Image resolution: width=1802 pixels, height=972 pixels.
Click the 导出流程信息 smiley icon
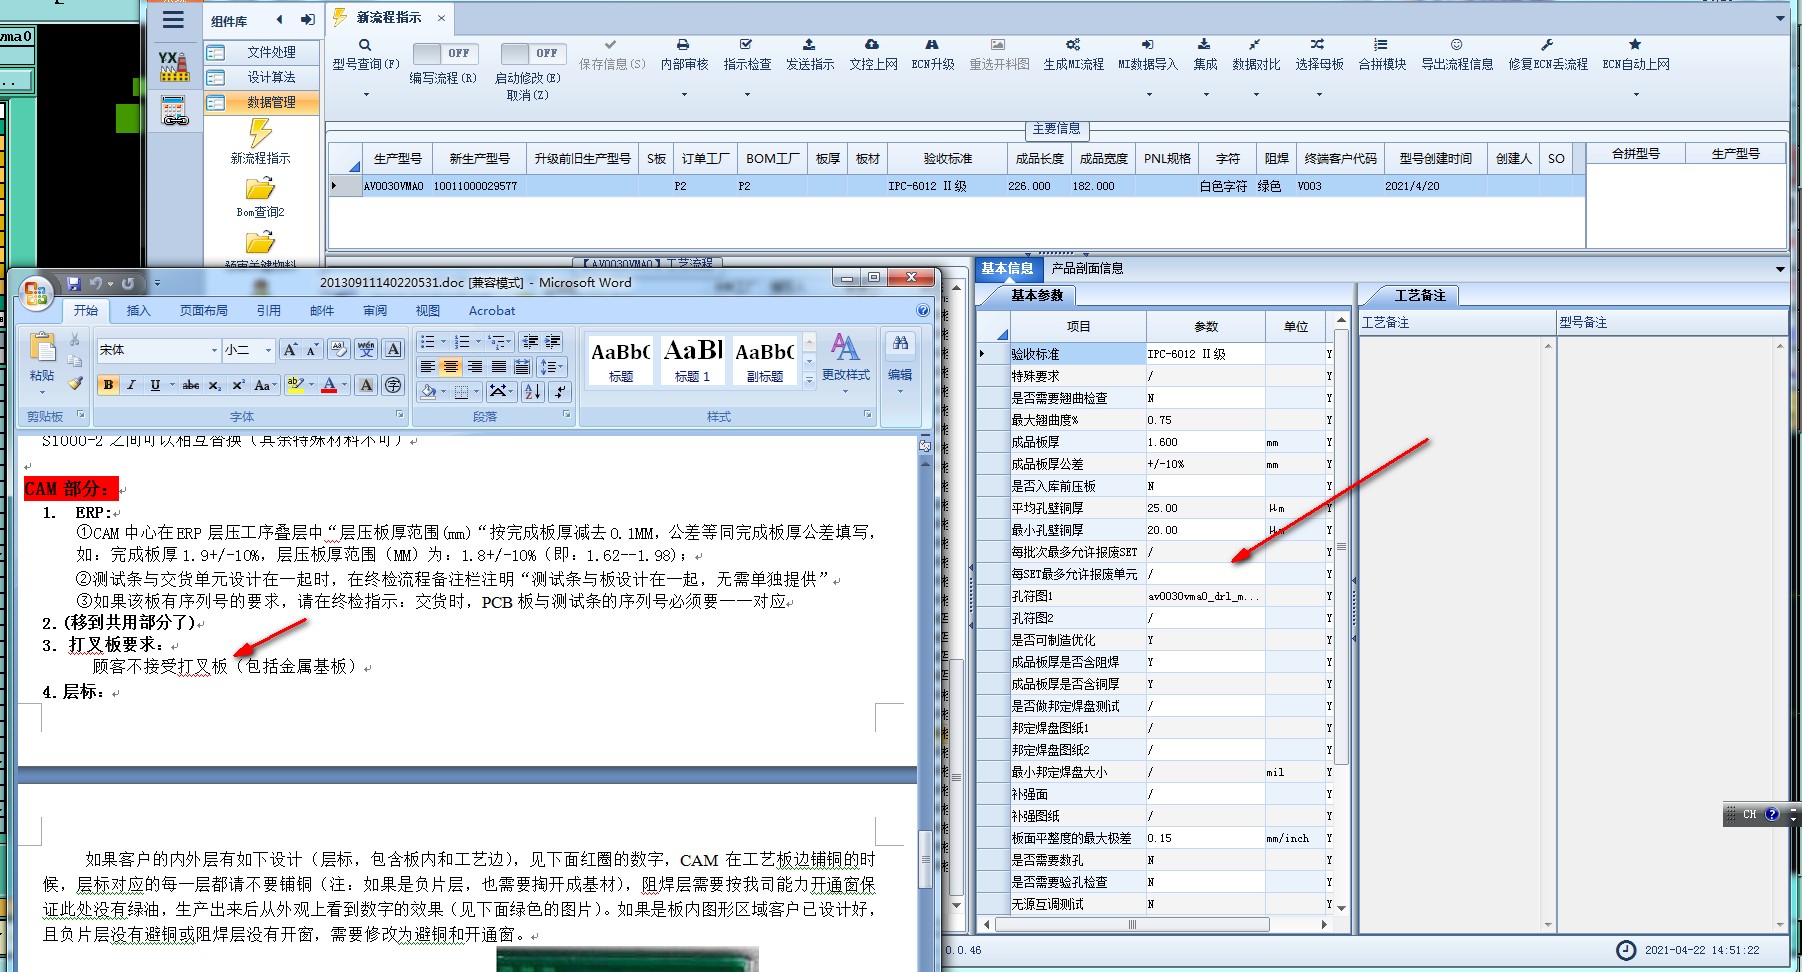click(1456, 45)
